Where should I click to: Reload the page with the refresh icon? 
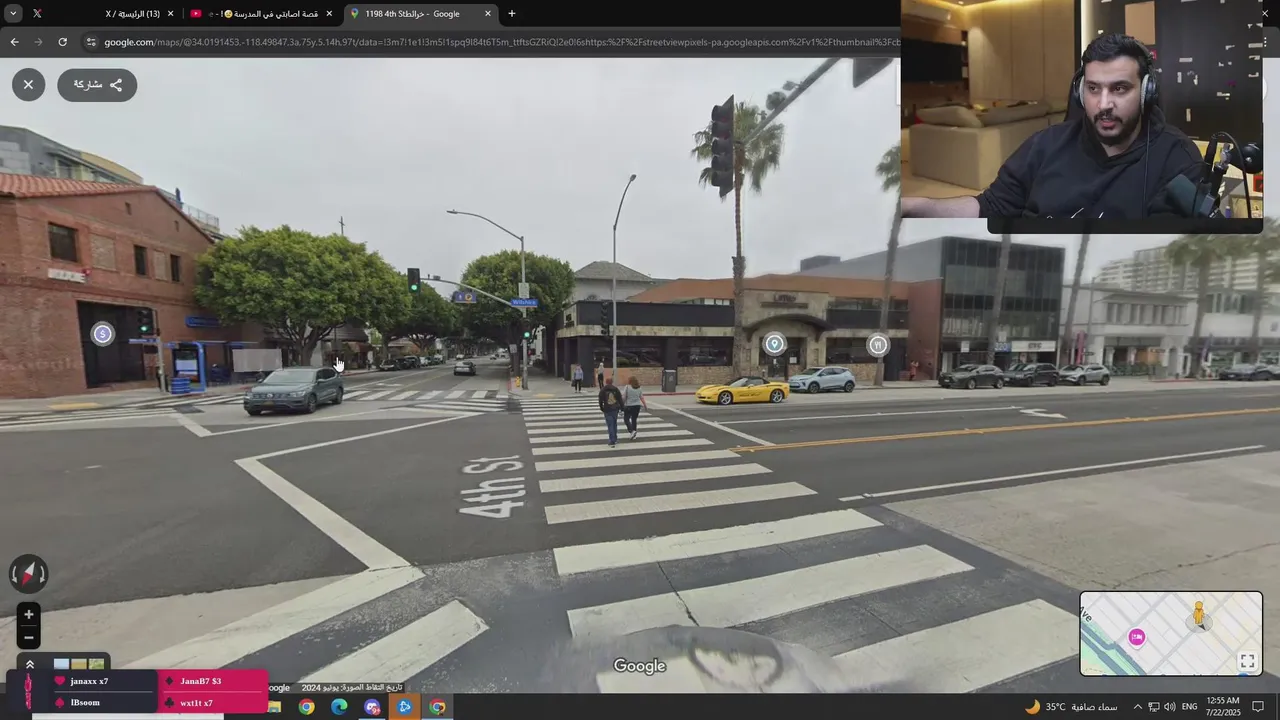click(62, 42)
